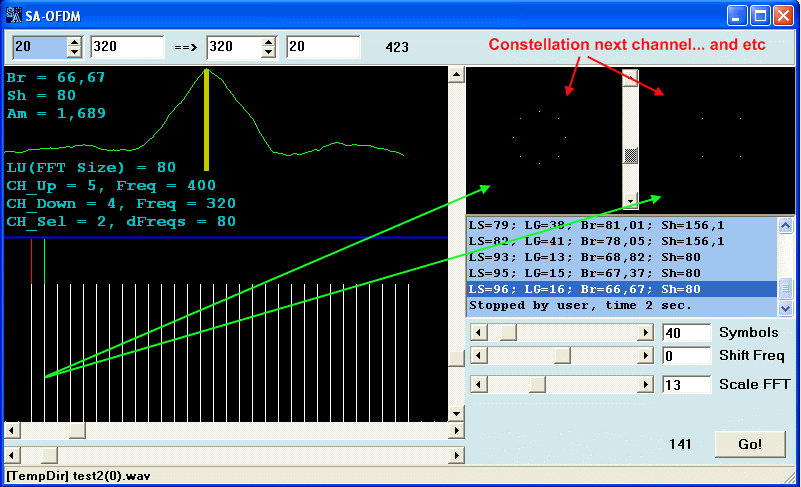This screenshot has height=487, width=801.
Task: Click the top-right input field showing 20
Action: click(x=322, y=47)
